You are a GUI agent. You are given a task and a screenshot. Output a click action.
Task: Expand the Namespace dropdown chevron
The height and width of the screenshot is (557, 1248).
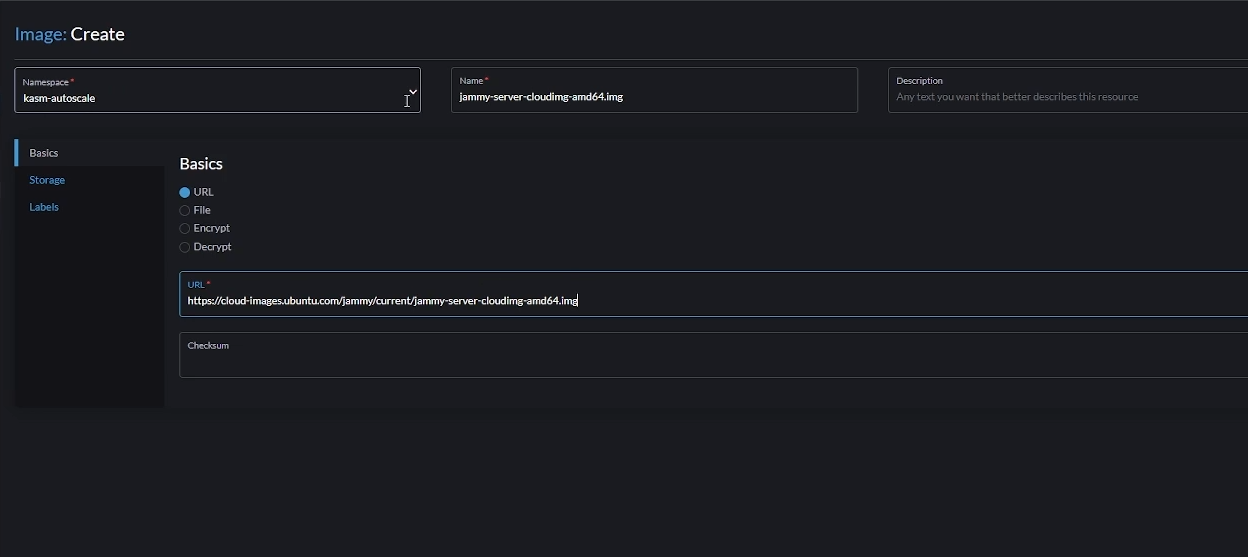click(x=412, y=91)
